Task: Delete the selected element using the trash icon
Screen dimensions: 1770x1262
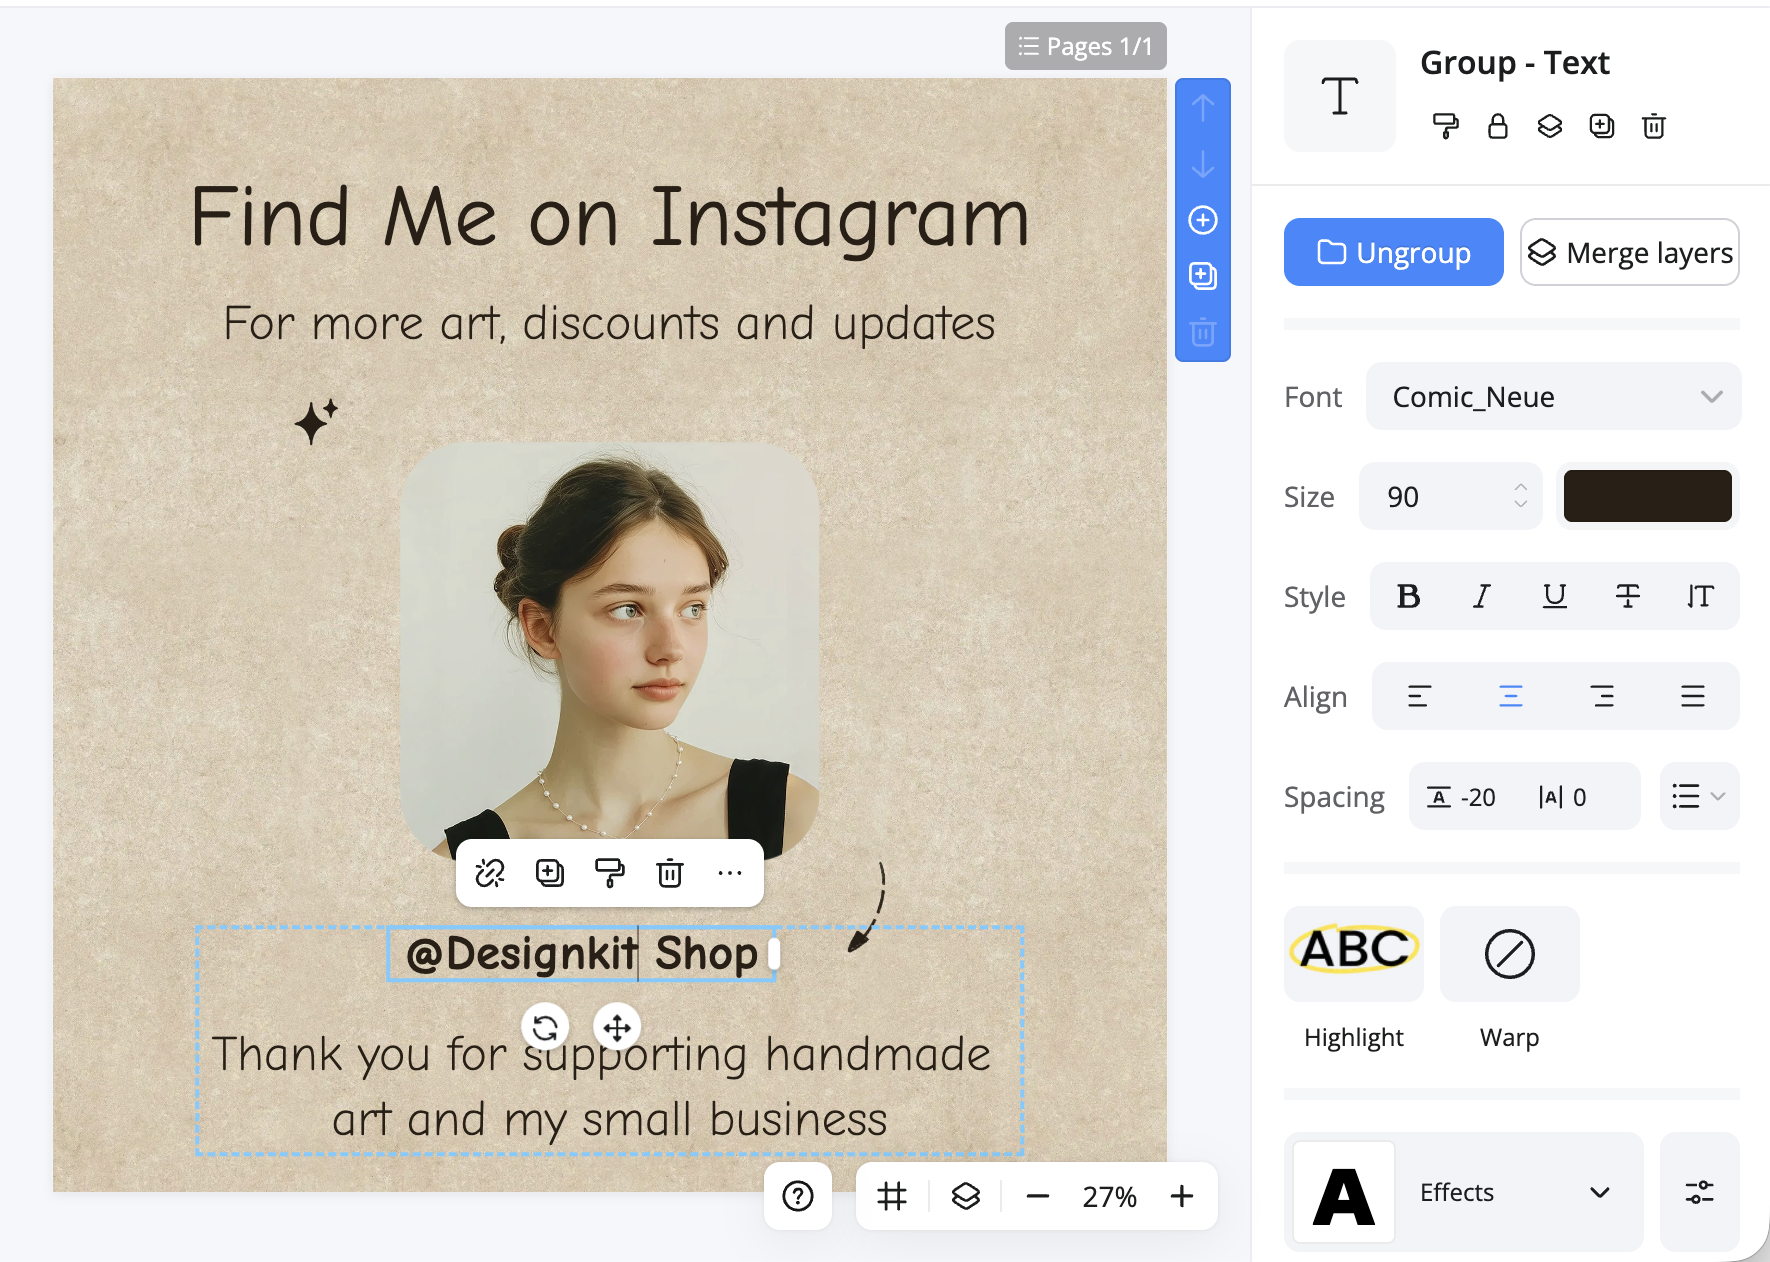Action: [669, 873]
